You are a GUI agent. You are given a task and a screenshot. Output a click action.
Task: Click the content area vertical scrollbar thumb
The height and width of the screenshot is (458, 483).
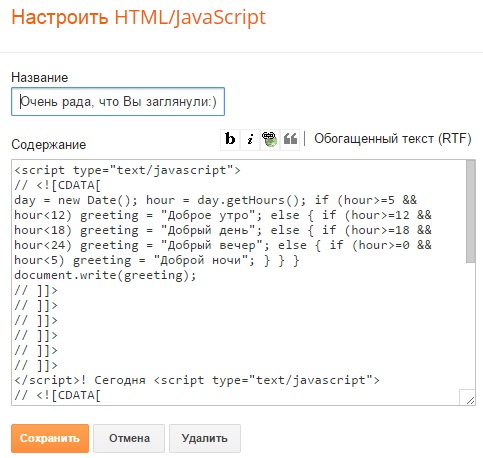[x=470, y=211]
